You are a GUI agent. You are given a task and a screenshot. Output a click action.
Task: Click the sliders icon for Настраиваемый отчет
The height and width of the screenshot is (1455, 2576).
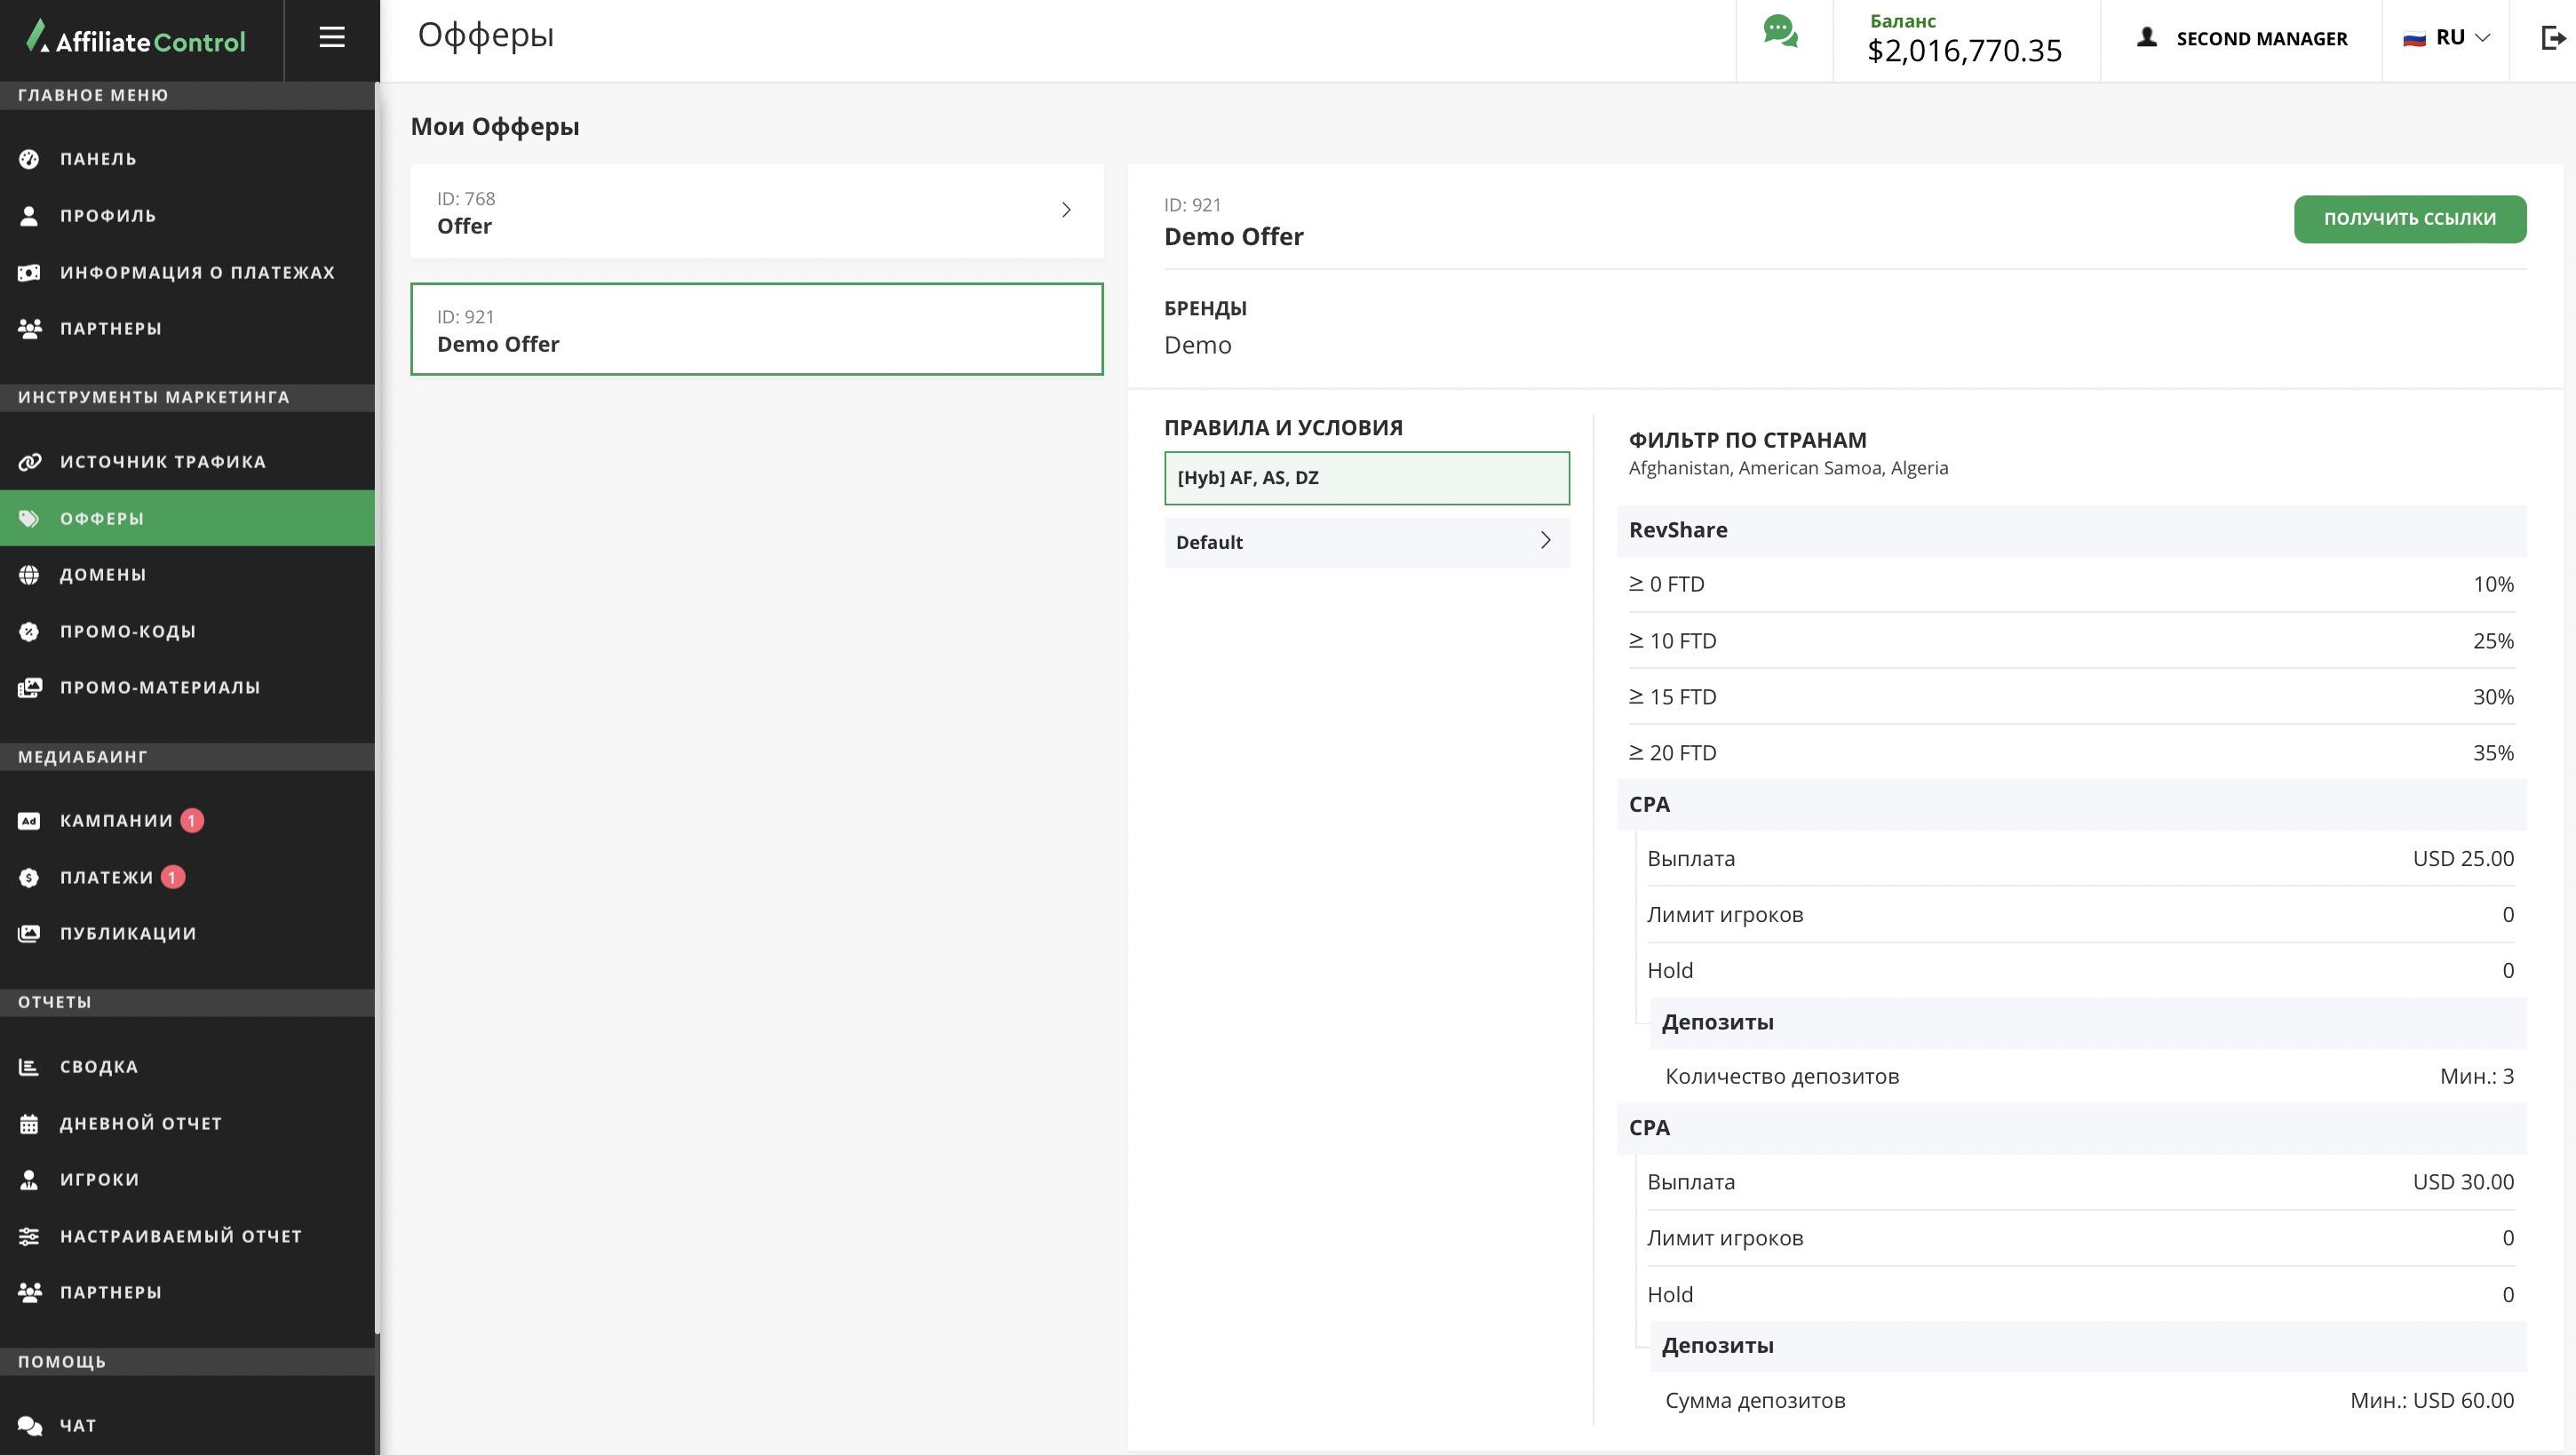[x=29, y=1237]
